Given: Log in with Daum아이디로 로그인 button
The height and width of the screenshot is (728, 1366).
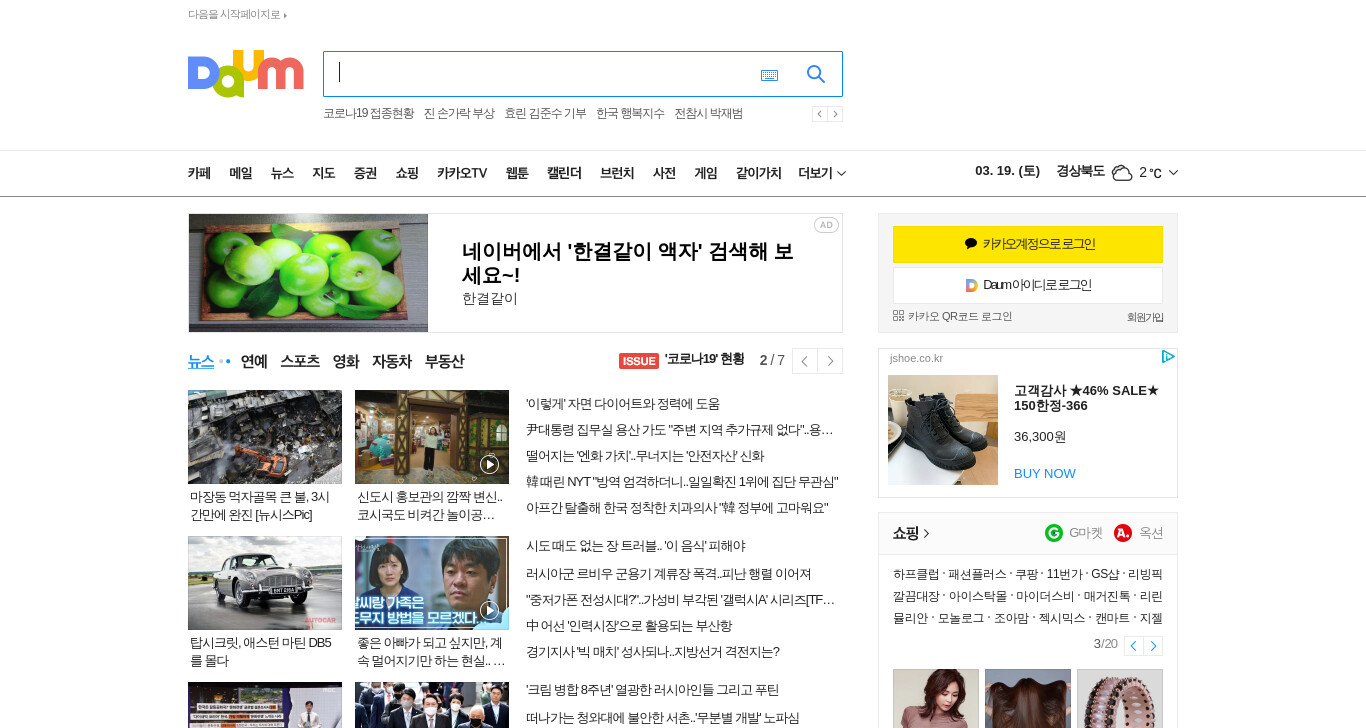Looking at the screenshot, I should (x=1028, y=285).
